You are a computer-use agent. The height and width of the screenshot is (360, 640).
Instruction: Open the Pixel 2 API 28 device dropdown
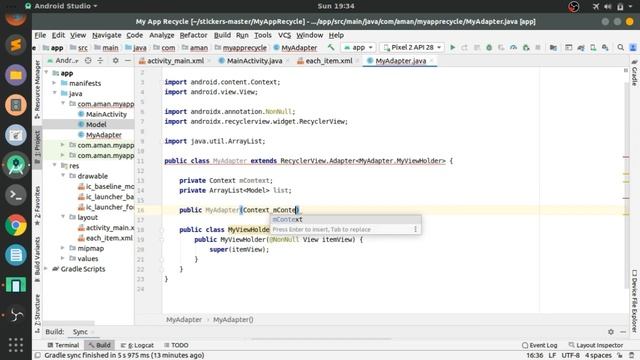412,47
